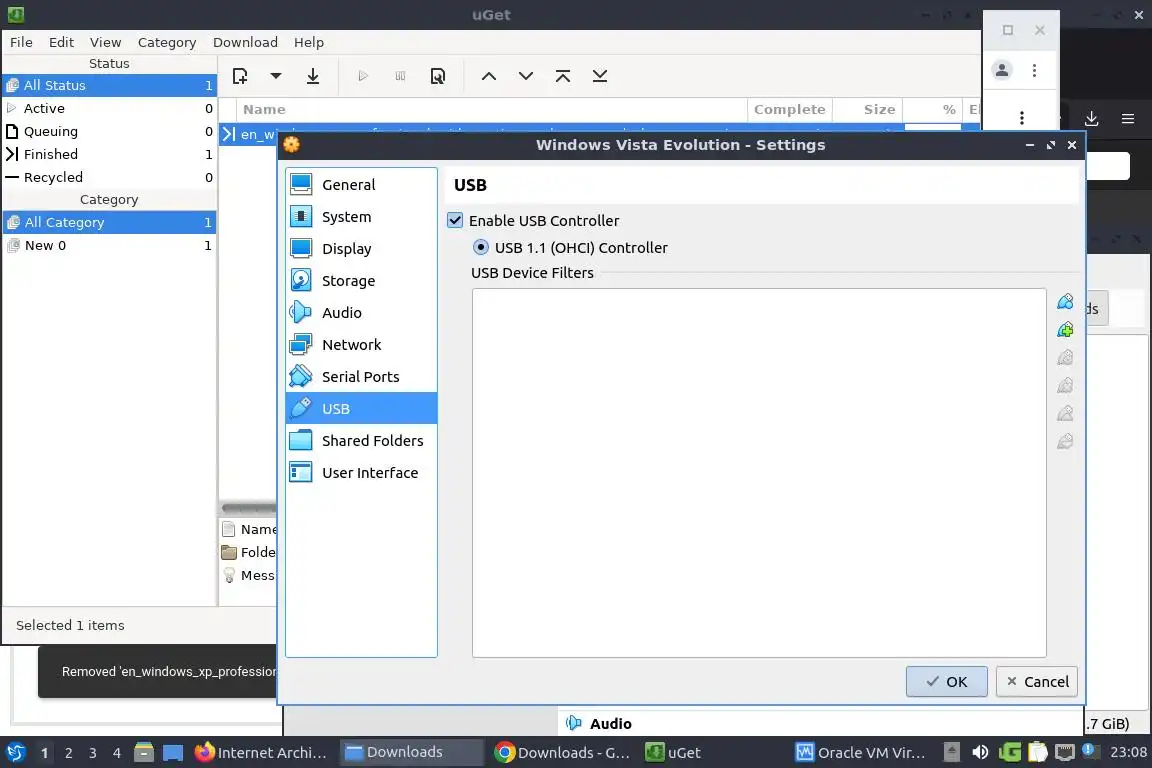Select All Status in uGet
The image size is (1152, 768).
109,85
